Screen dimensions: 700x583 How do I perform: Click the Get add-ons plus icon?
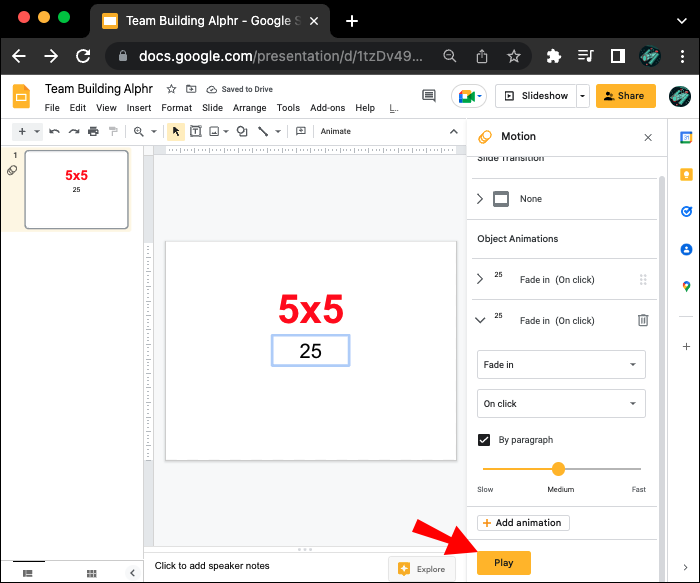tap(686, 346)
